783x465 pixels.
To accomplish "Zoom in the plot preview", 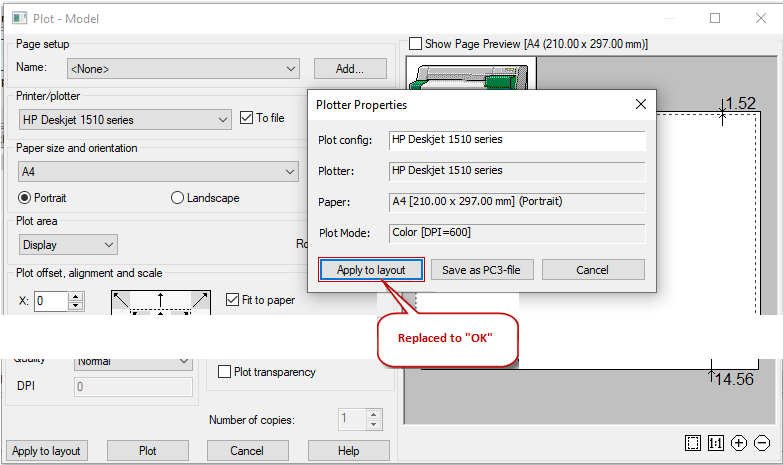I will [739, 443].
